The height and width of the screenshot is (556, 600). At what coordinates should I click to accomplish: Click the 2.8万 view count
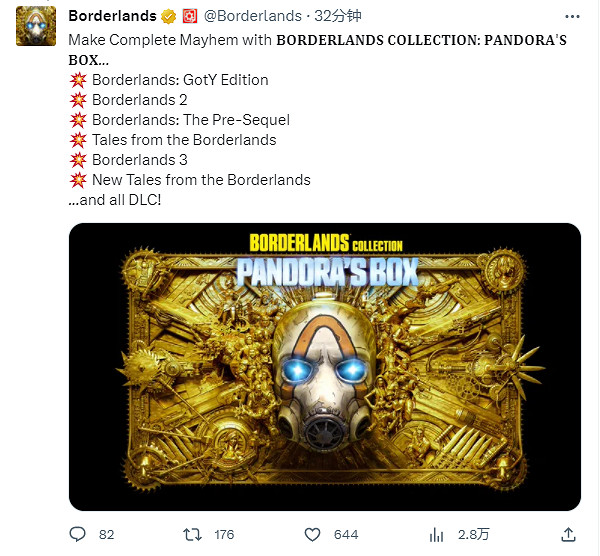(473, 535)
